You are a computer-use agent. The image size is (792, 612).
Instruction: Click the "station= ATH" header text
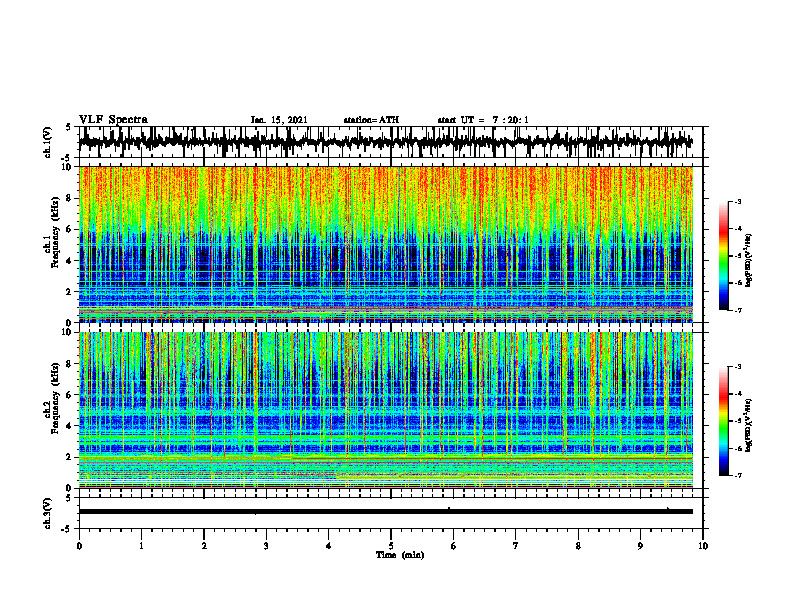click(x=371, y=120)
